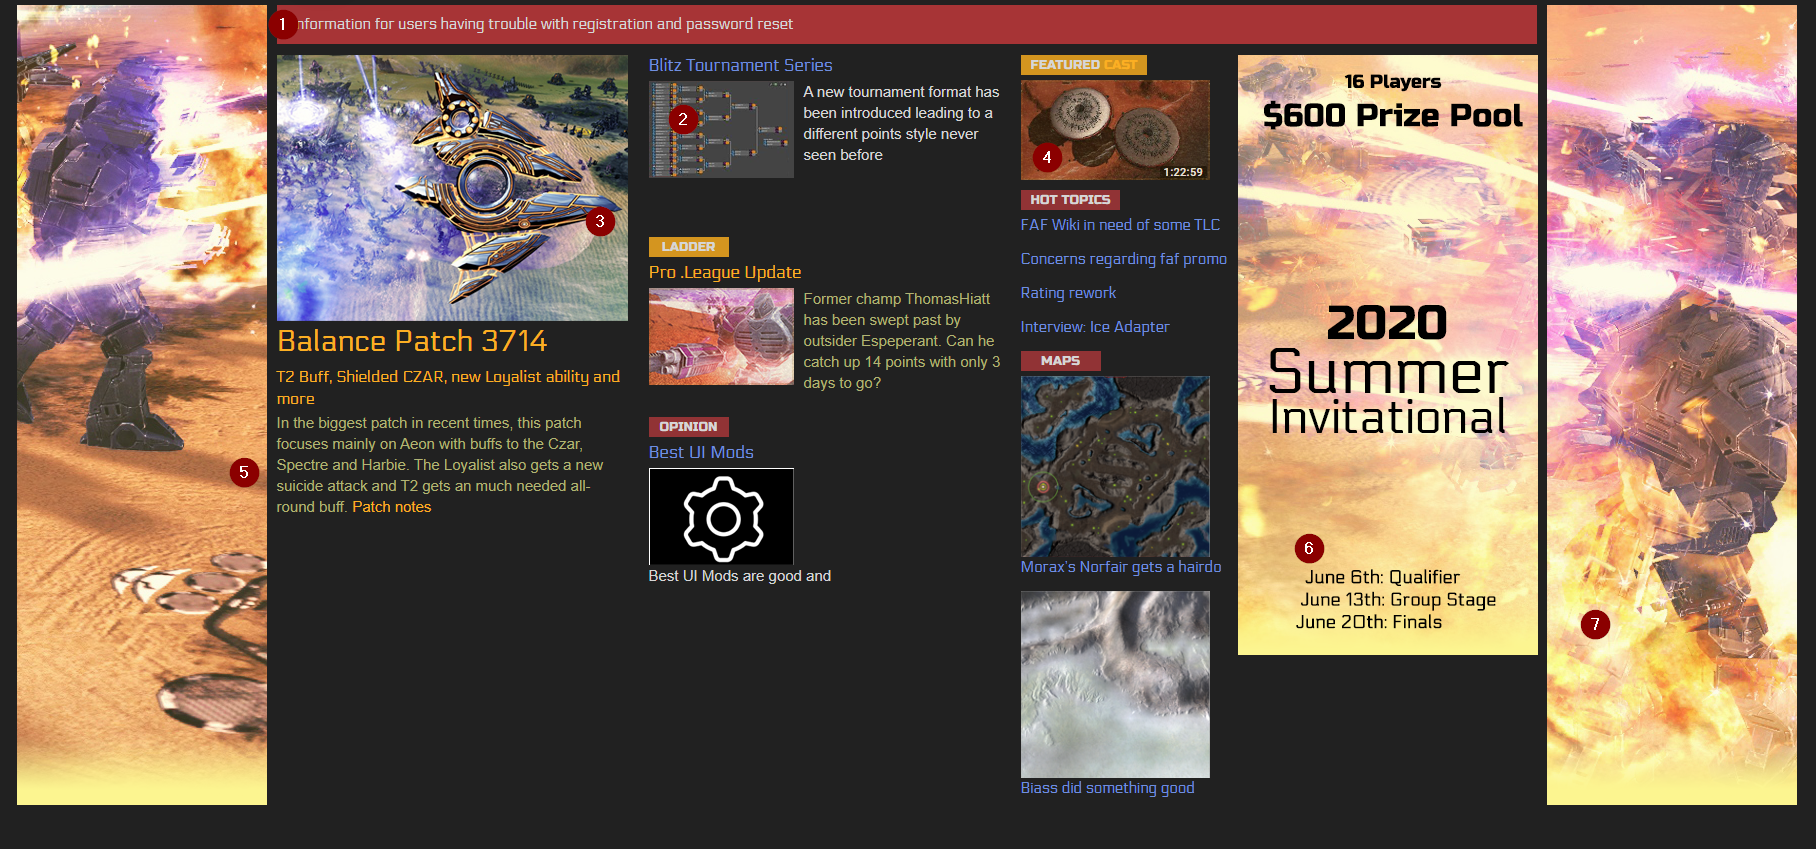Select 'Former champ ThomasHiatt' description text

(901, 341)
